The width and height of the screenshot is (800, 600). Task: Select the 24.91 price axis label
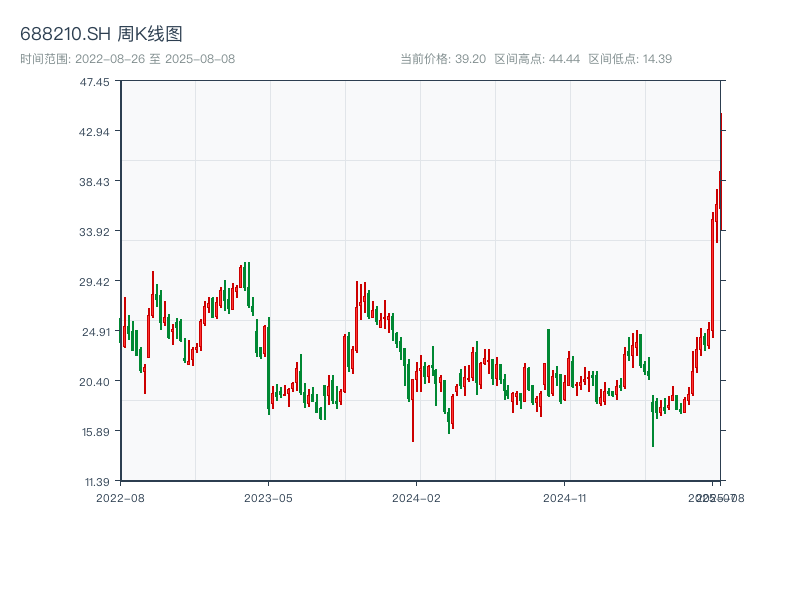[96, 332]
